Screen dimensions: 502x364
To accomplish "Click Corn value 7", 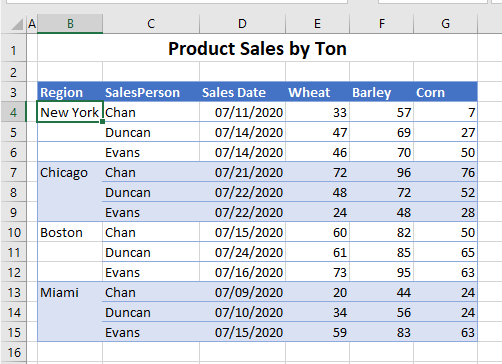I will [445, 112].
